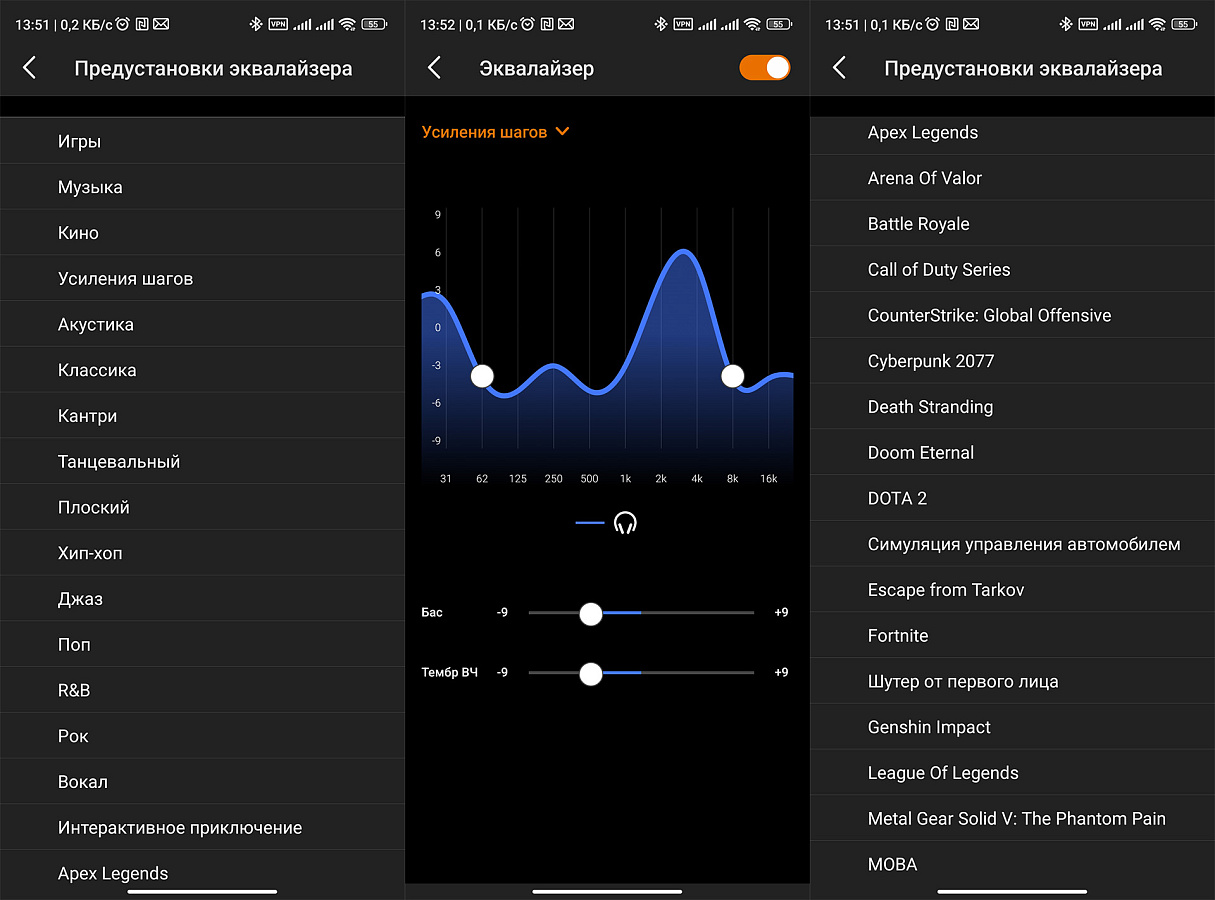Select Apex Legends at top of right list
Image resolution: width=1215 pixels, height=900 pixels.
pyautogui.click(x=1012, y=133)
